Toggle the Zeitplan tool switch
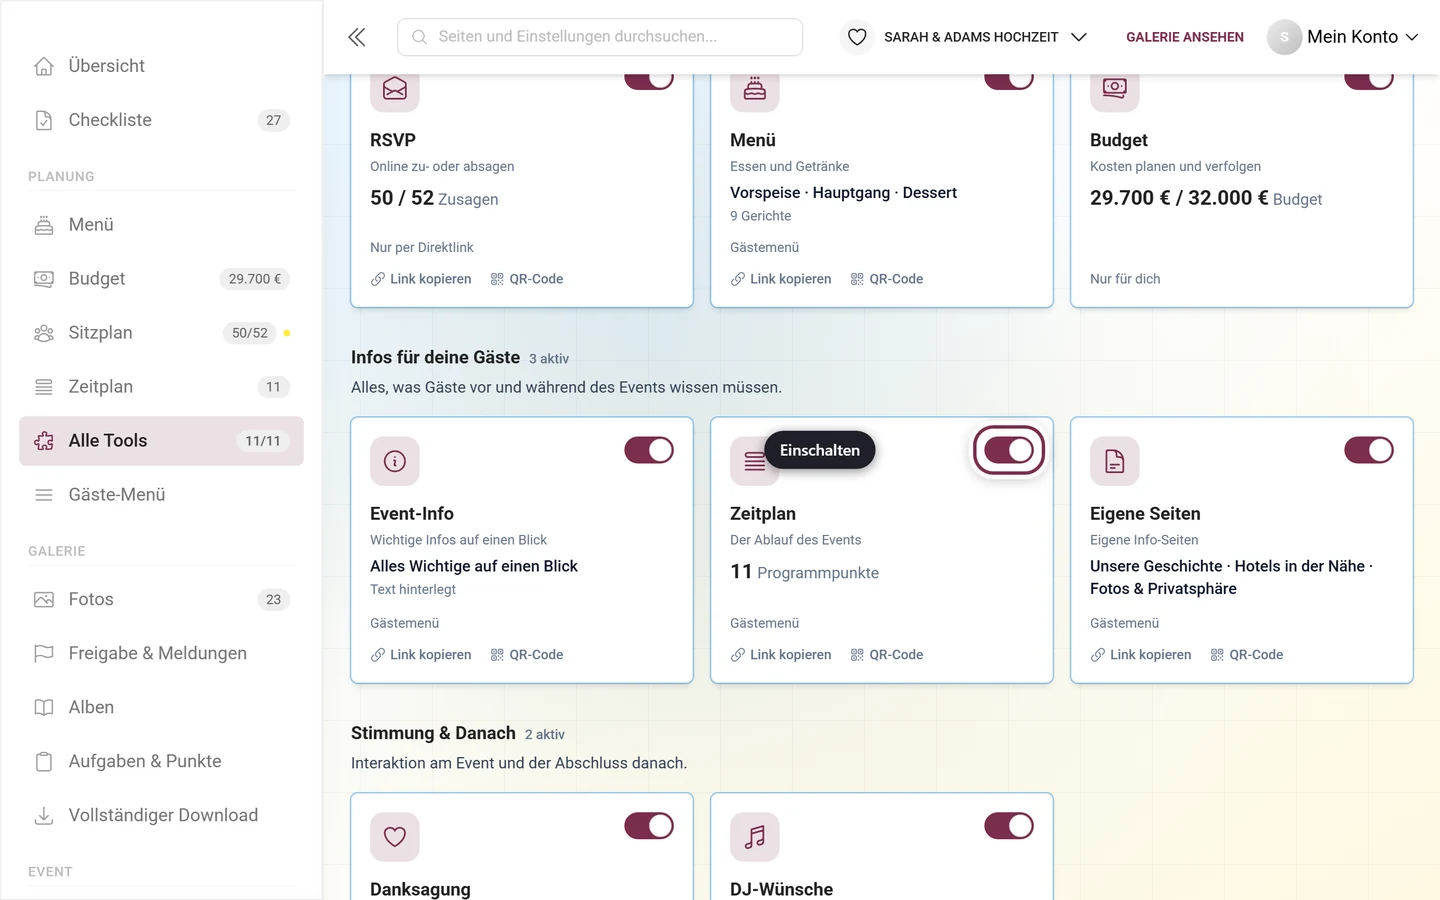This screenshot has height=900, width=1440. point(1009,450)
